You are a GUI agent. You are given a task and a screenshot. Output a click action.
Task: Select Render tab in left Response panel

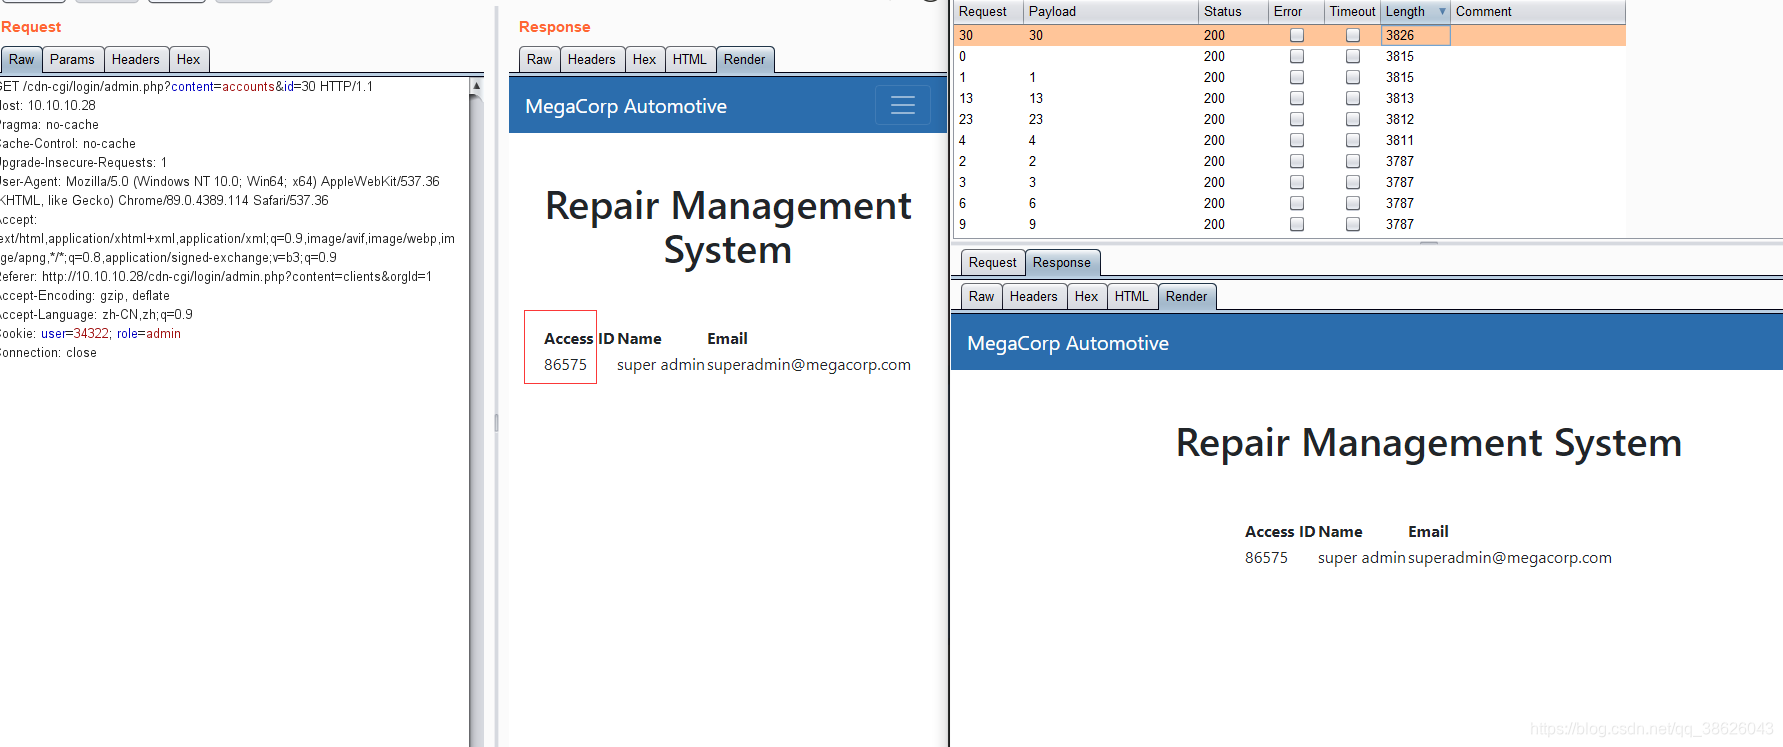click(x=744, y=60)
